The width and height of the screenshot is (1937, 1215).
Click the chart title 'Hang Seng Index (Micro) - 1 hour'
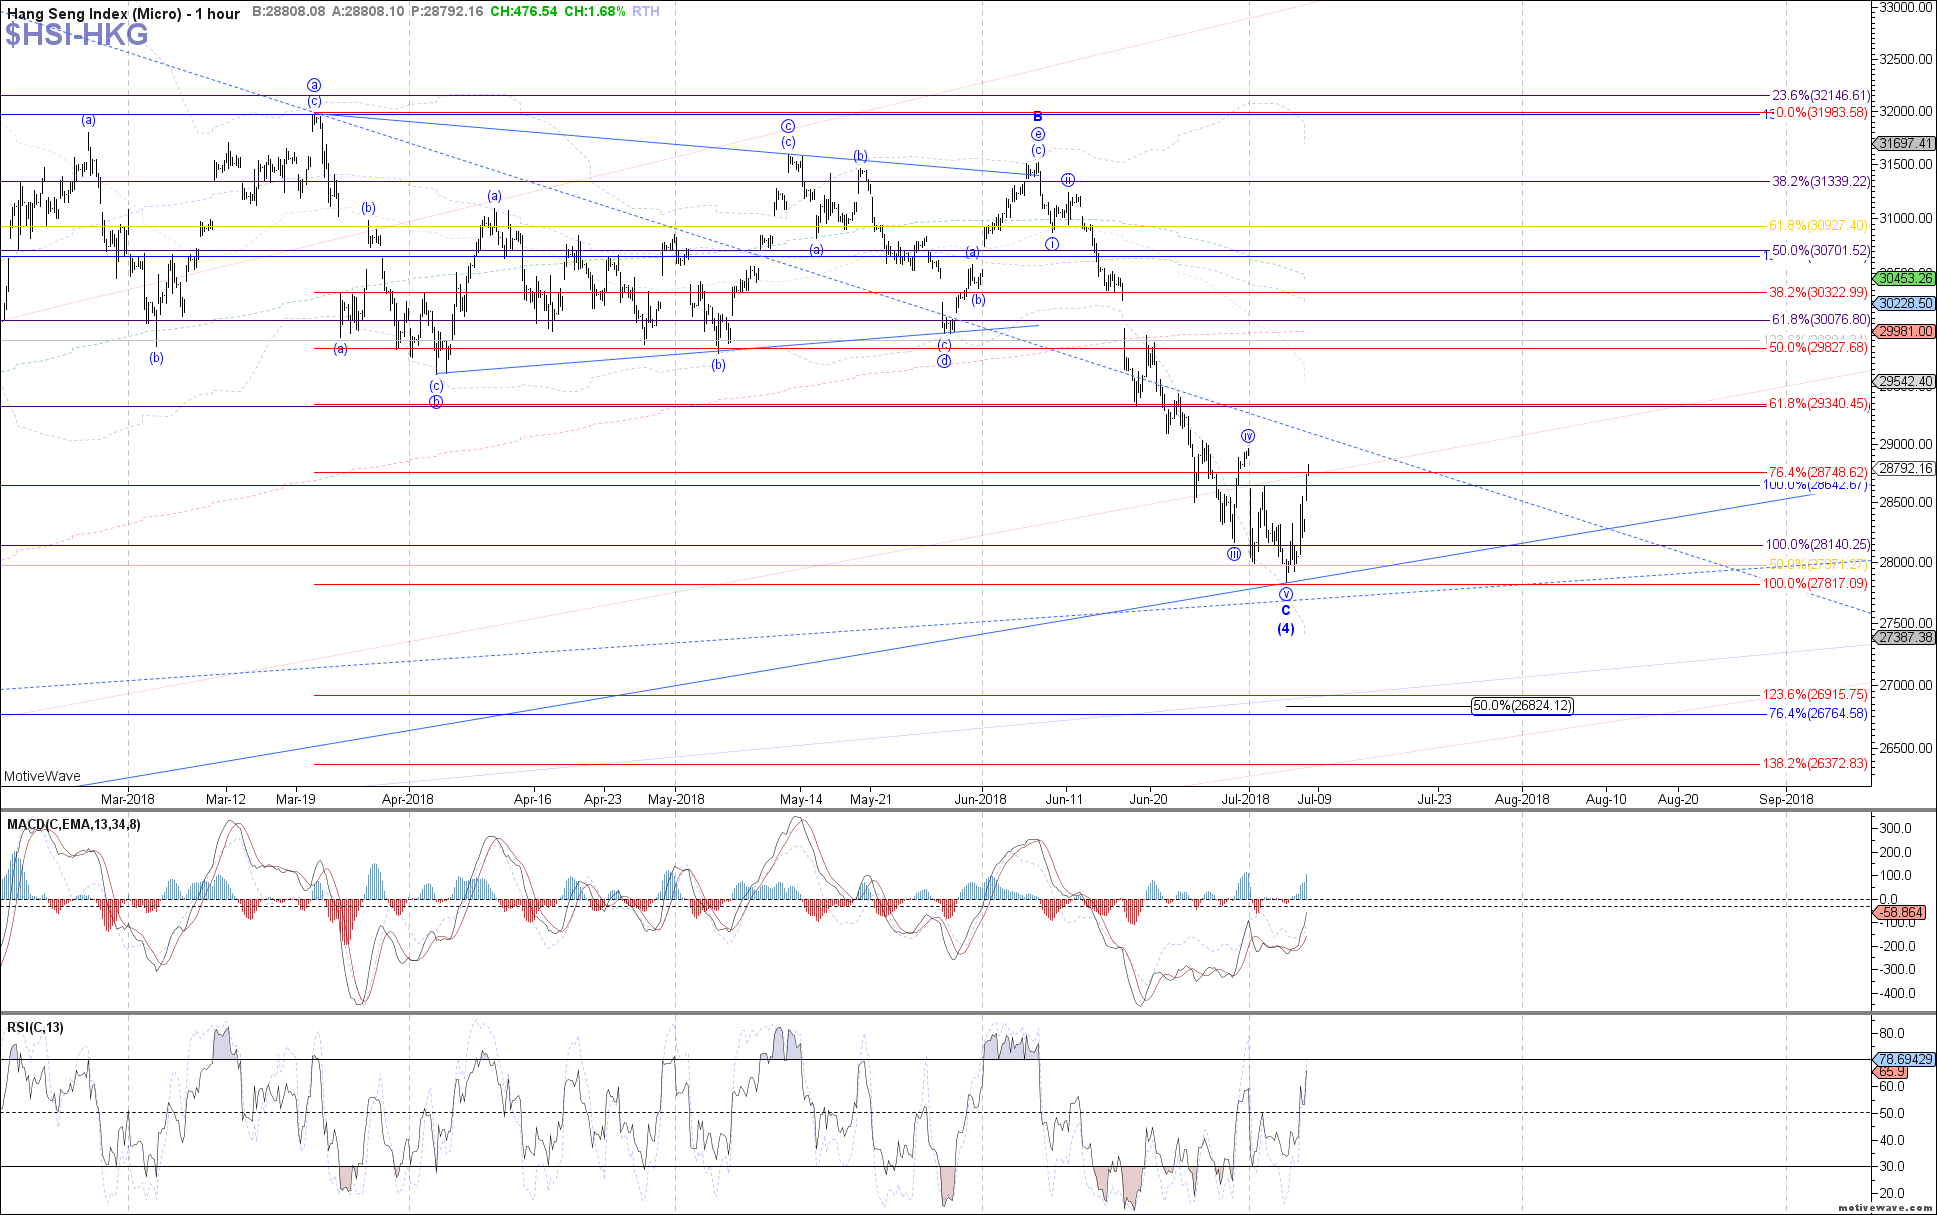tap(124, 13)
